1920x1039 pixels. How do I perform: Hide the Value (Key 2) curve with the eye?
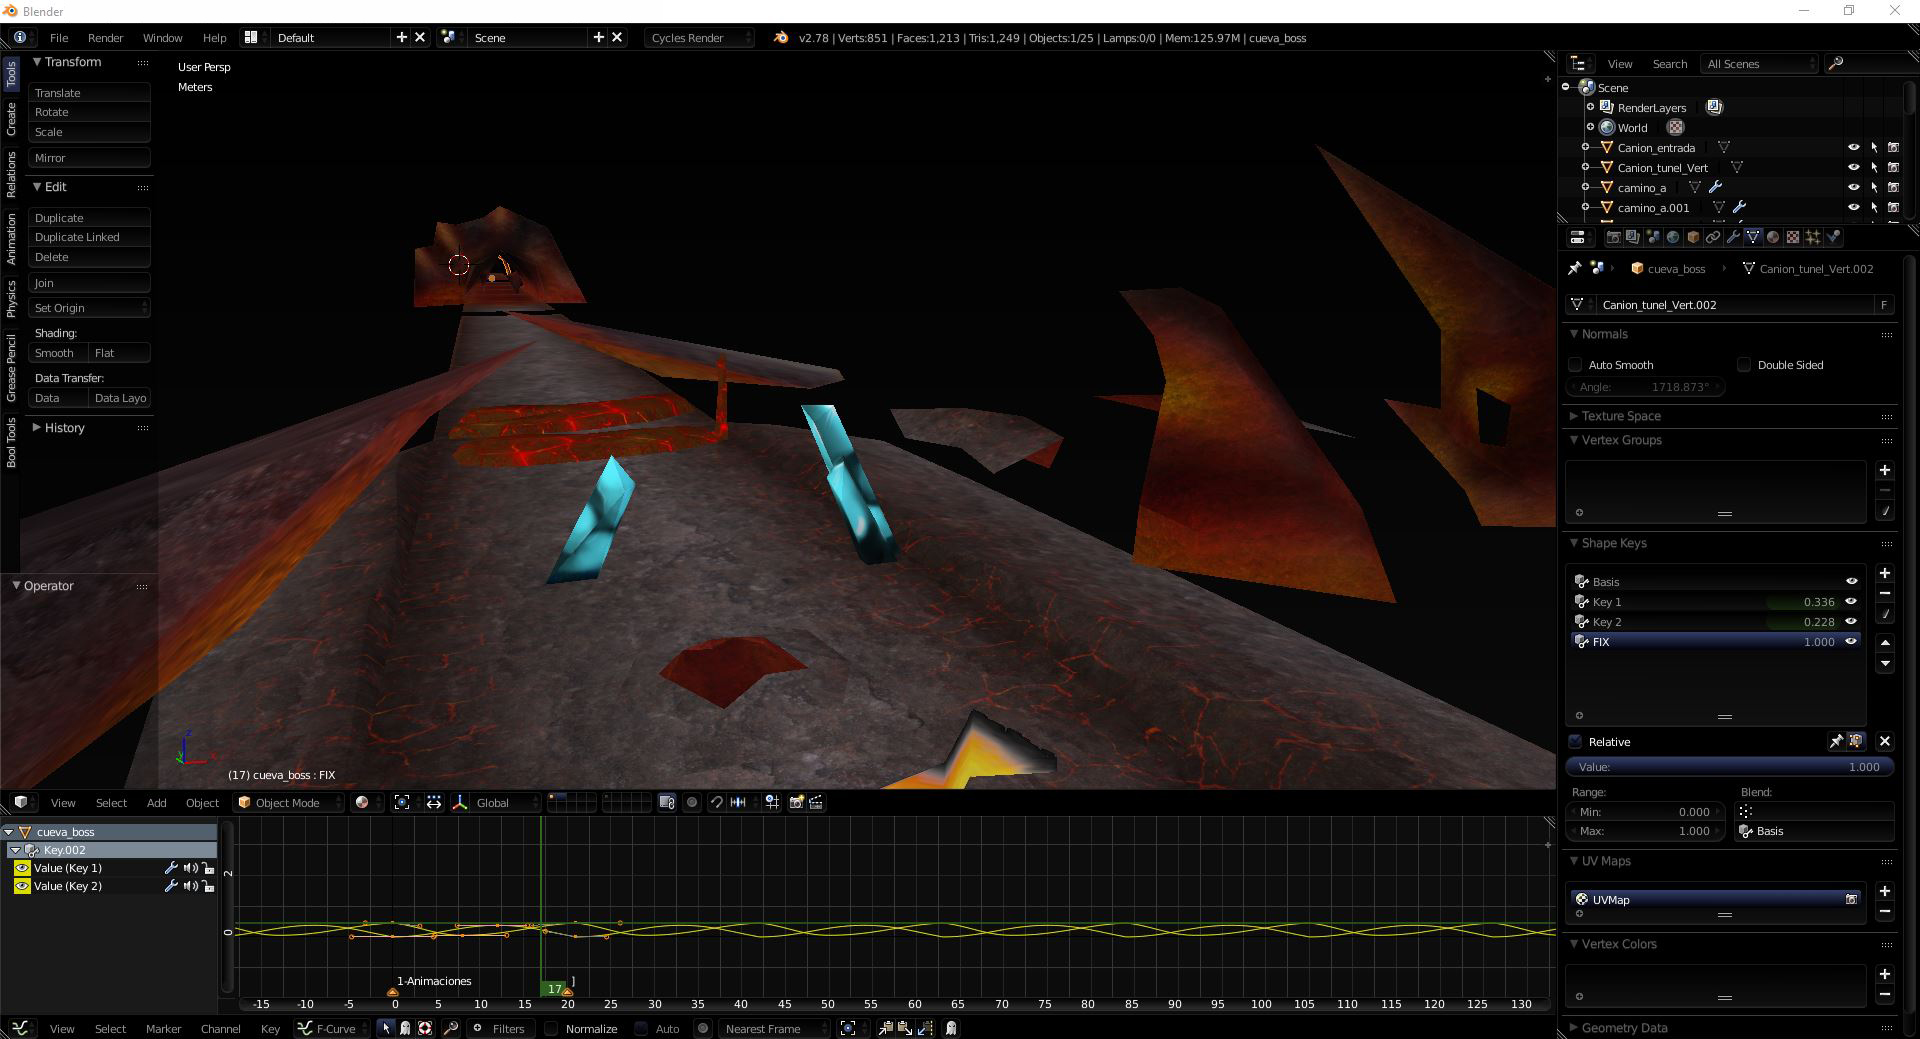point(22,886)
